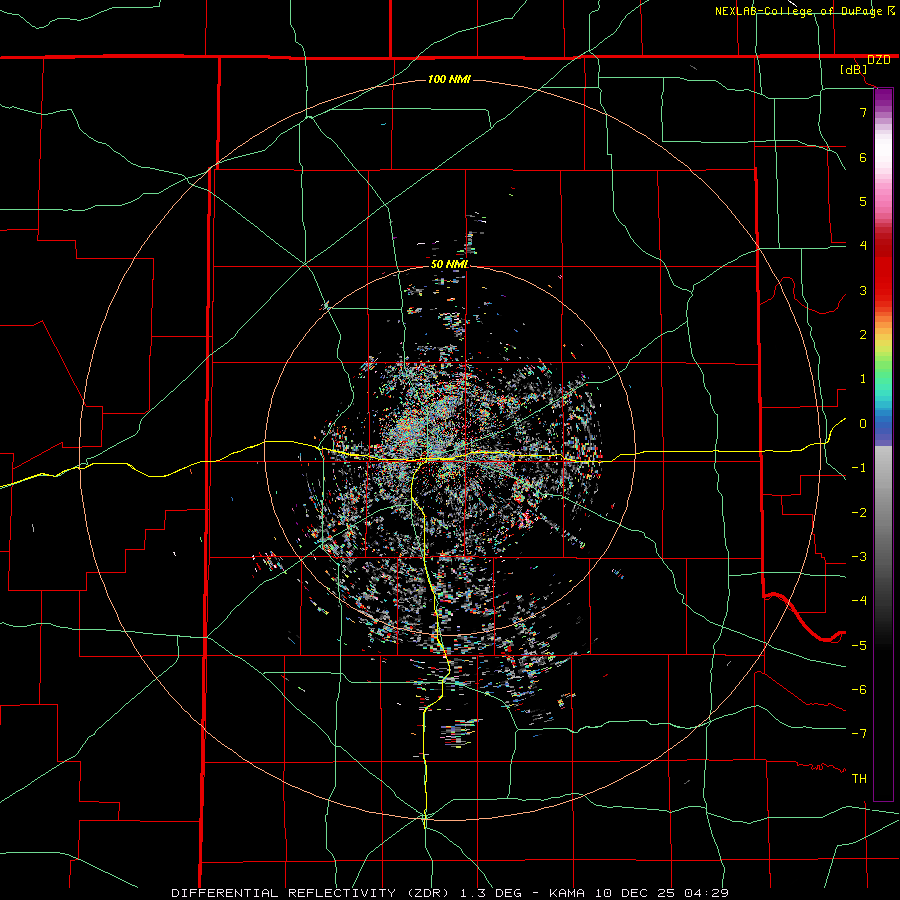The height and width of the screenshot is (900, 900).
Task: Select the "-5" value on the dB scale
Action: pyautogui.click(x=859, y=646)
